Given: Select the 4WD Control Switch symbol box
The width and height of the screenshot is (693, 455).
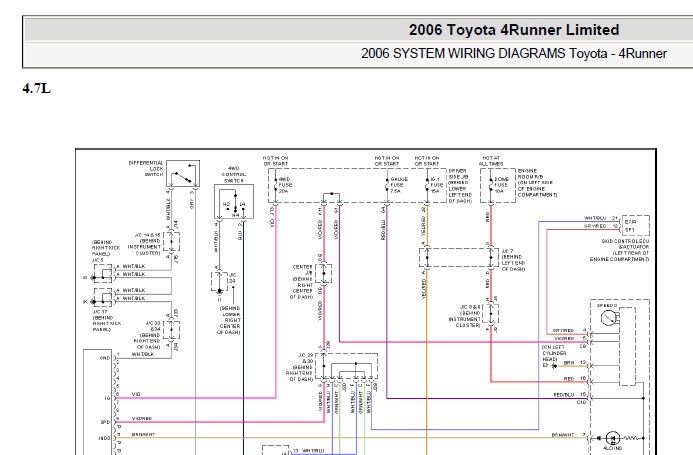Looking at the screenshot, I should [x=234, y=202].
